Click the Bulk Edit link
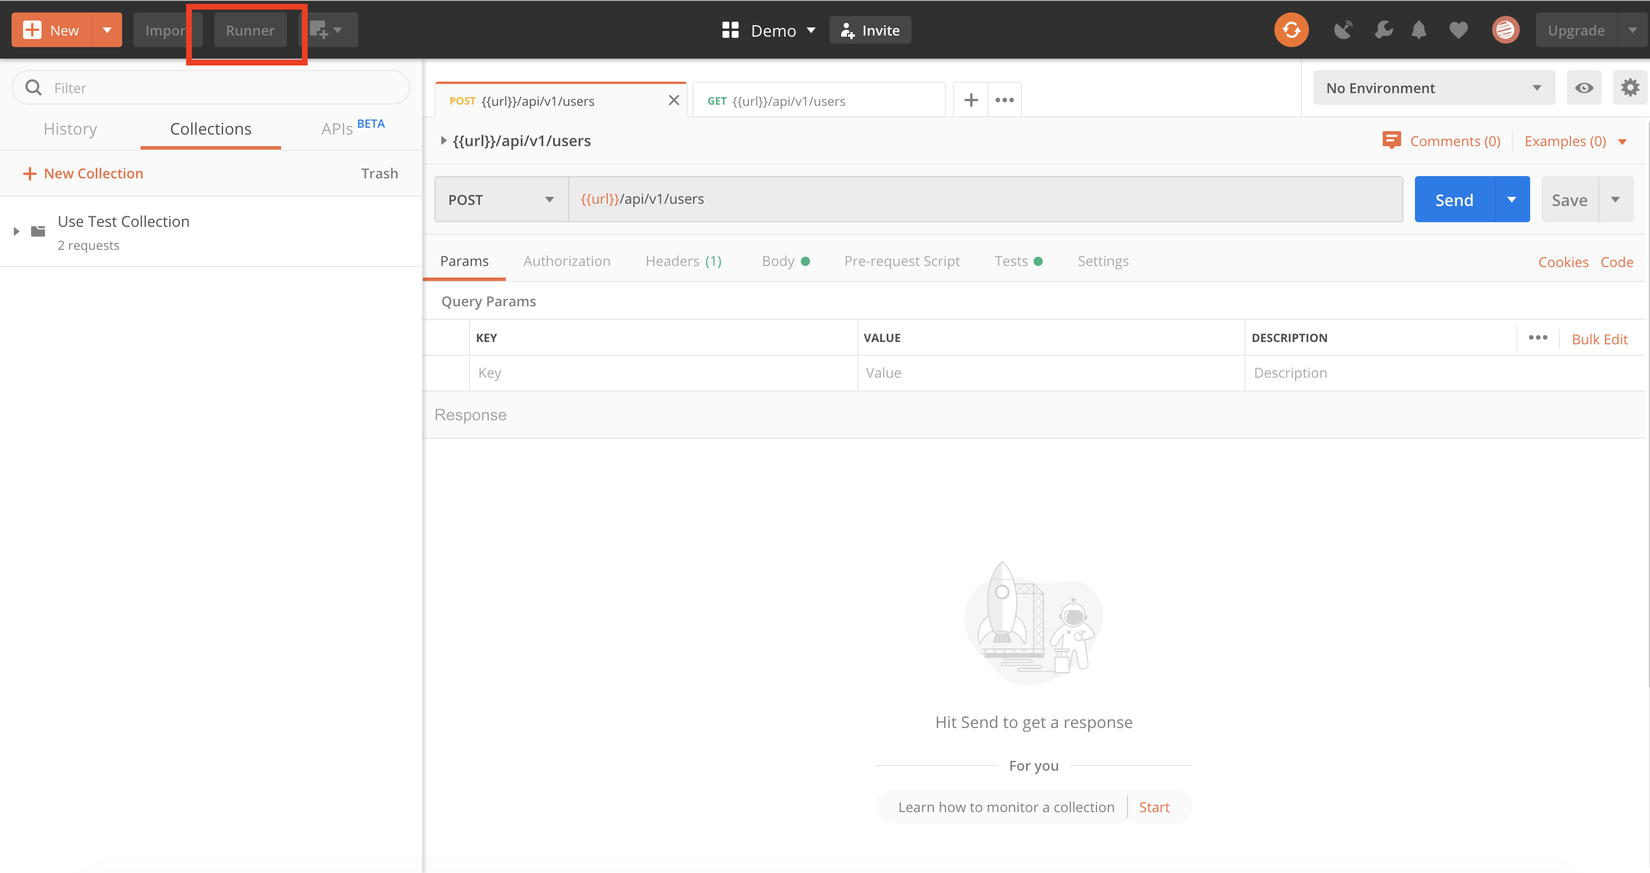1650x873 pixels. (1600, 339)
